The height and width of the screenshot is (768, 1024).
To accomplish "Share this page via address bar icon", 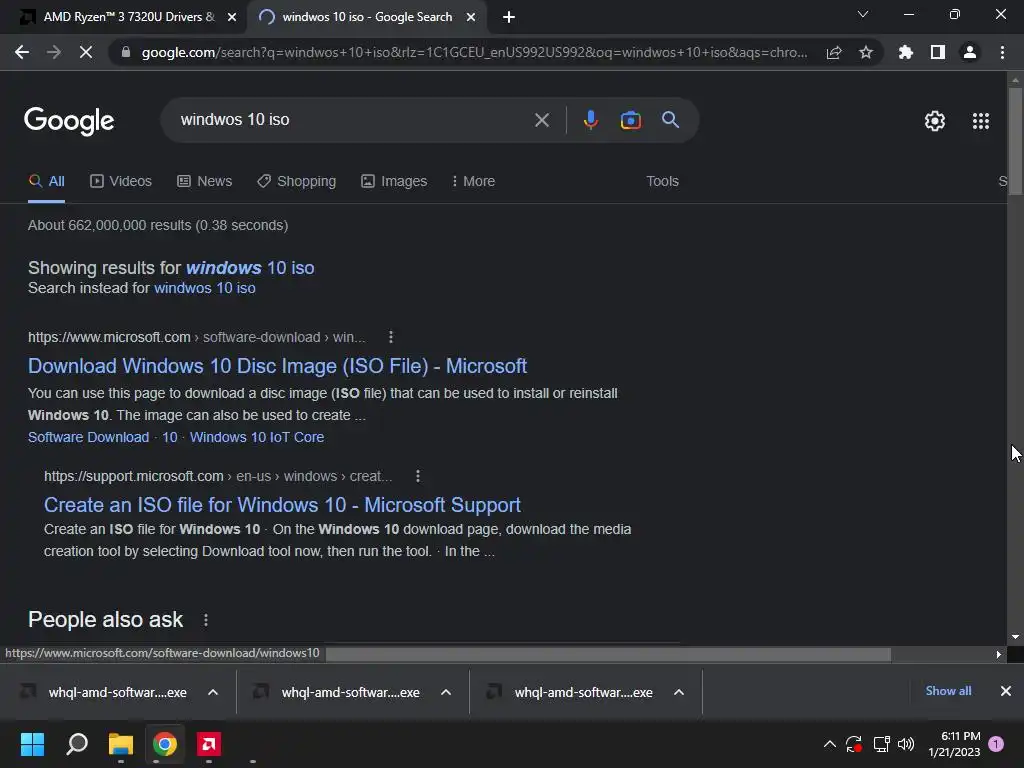I will point(834,53).
